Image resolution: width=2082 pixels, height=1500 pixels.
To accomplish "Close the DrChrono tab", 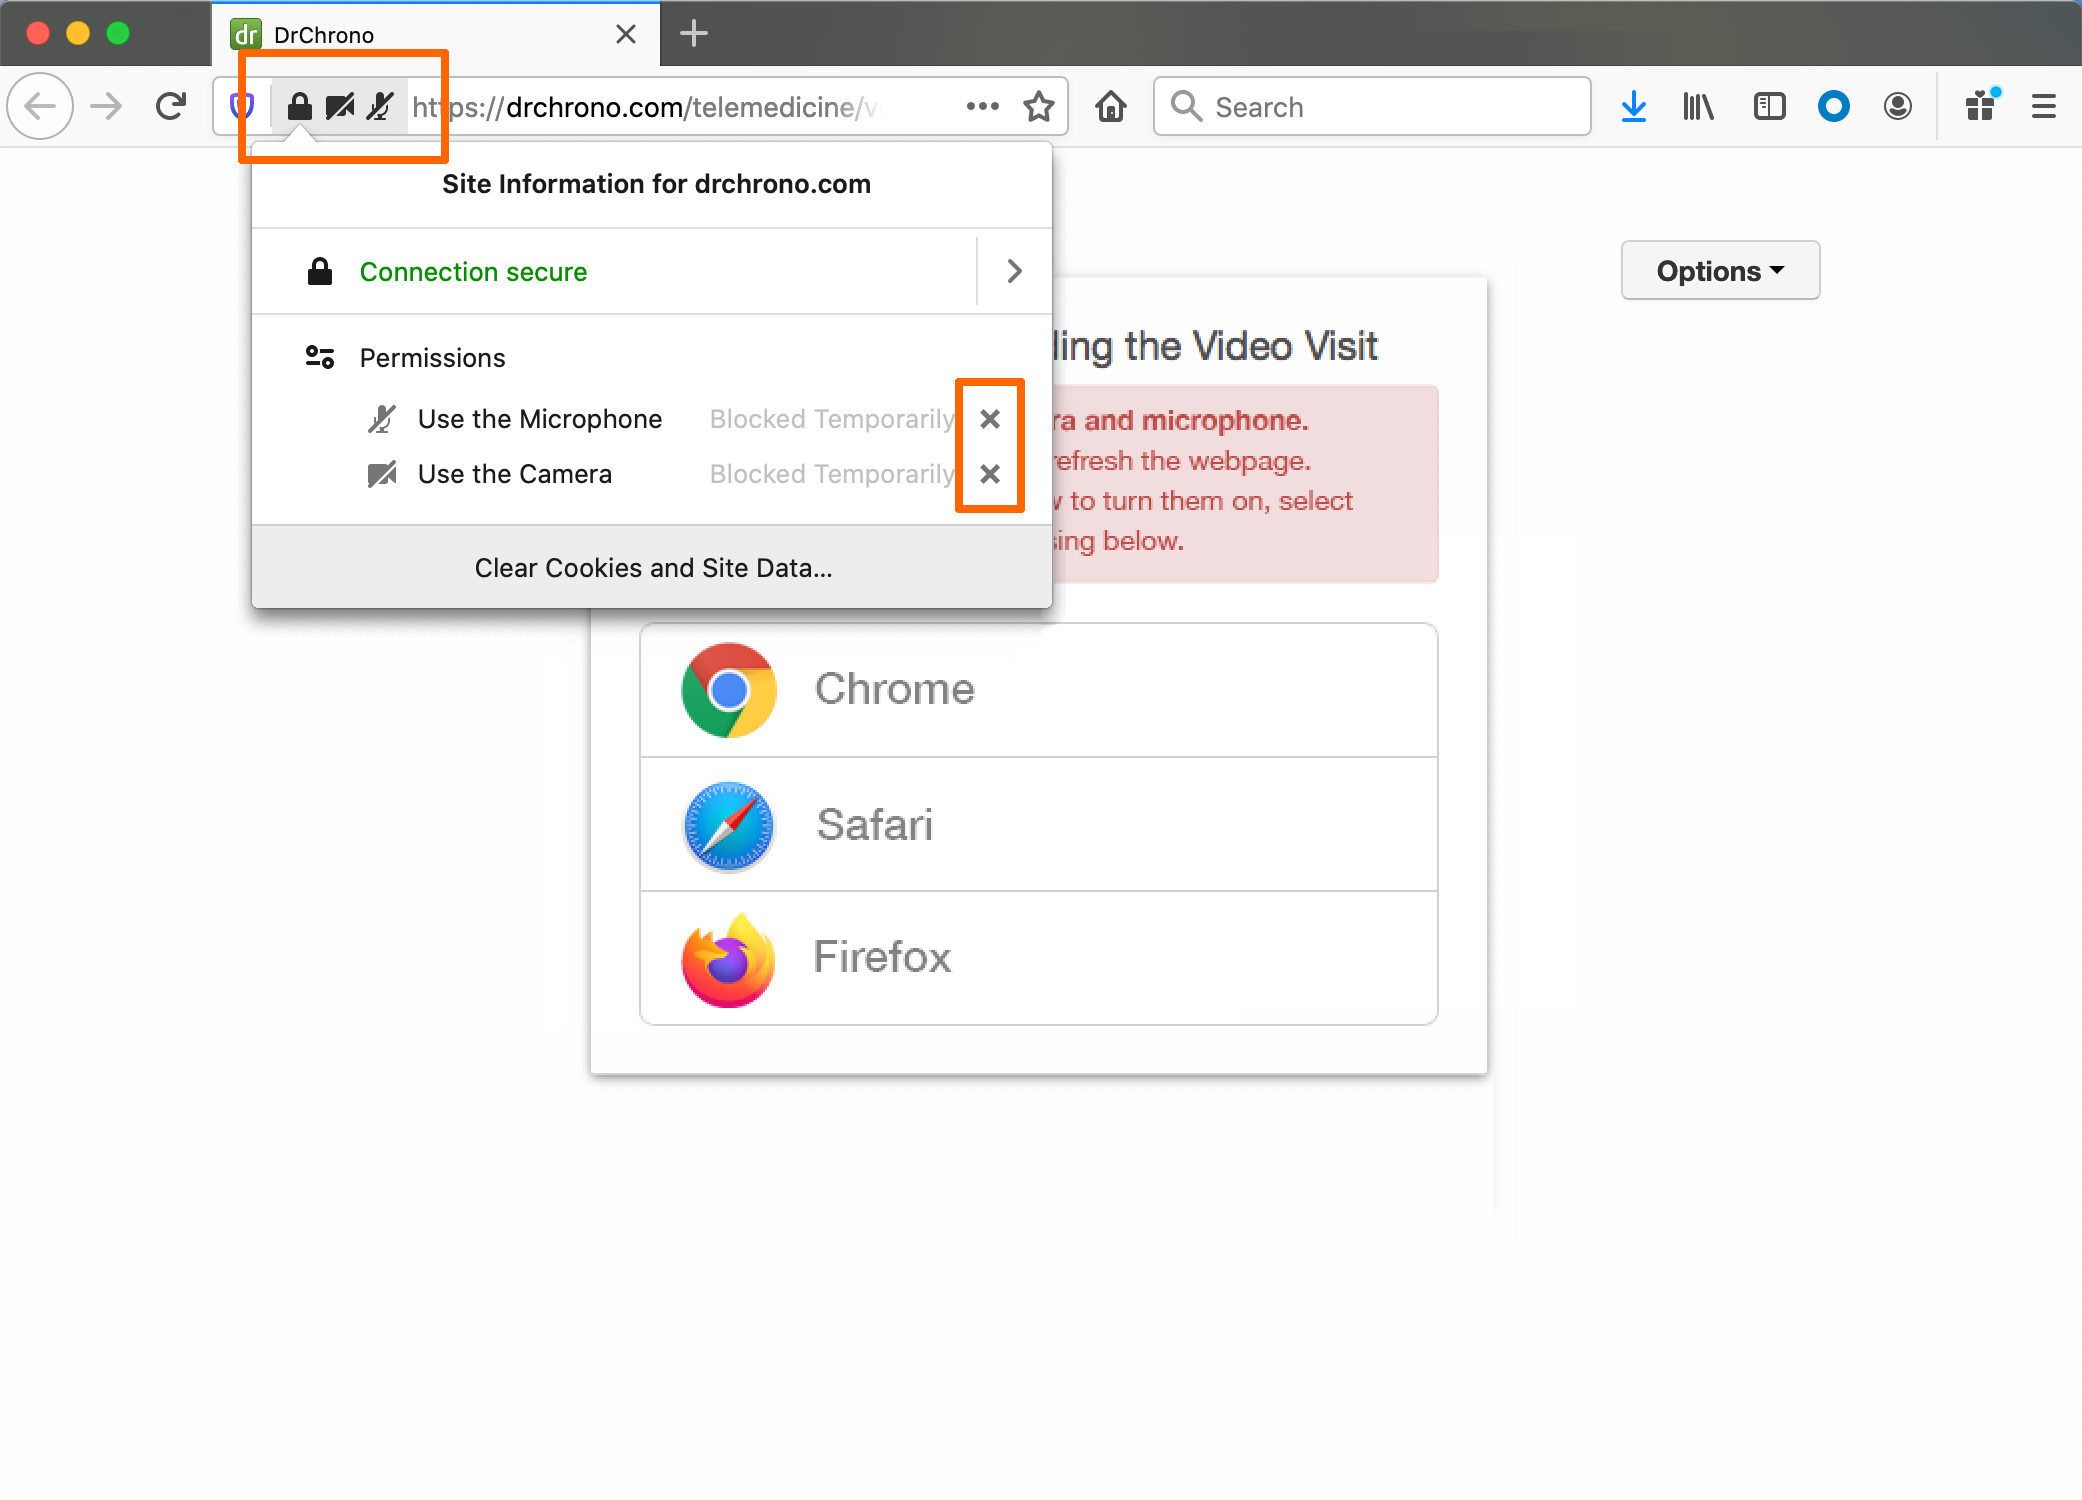I will point(626,35).
